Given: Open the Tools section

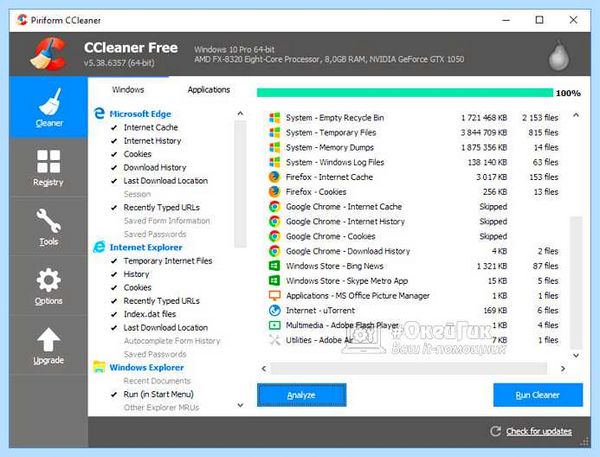Looking at the screenshot, I should [x=49, y=227].
